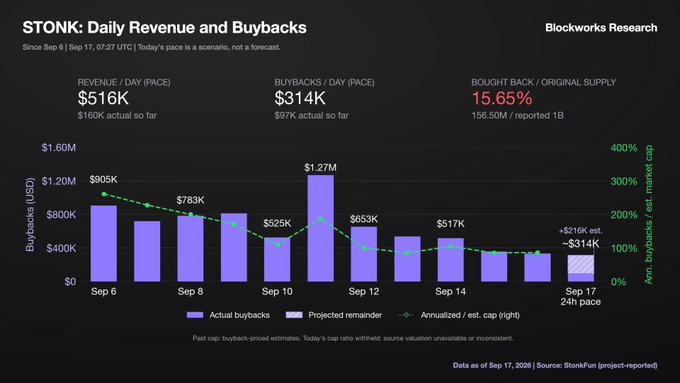Click the green line point on the $1.27M bar
This screenshot has height=383, width=680.
tap(321, 219)
